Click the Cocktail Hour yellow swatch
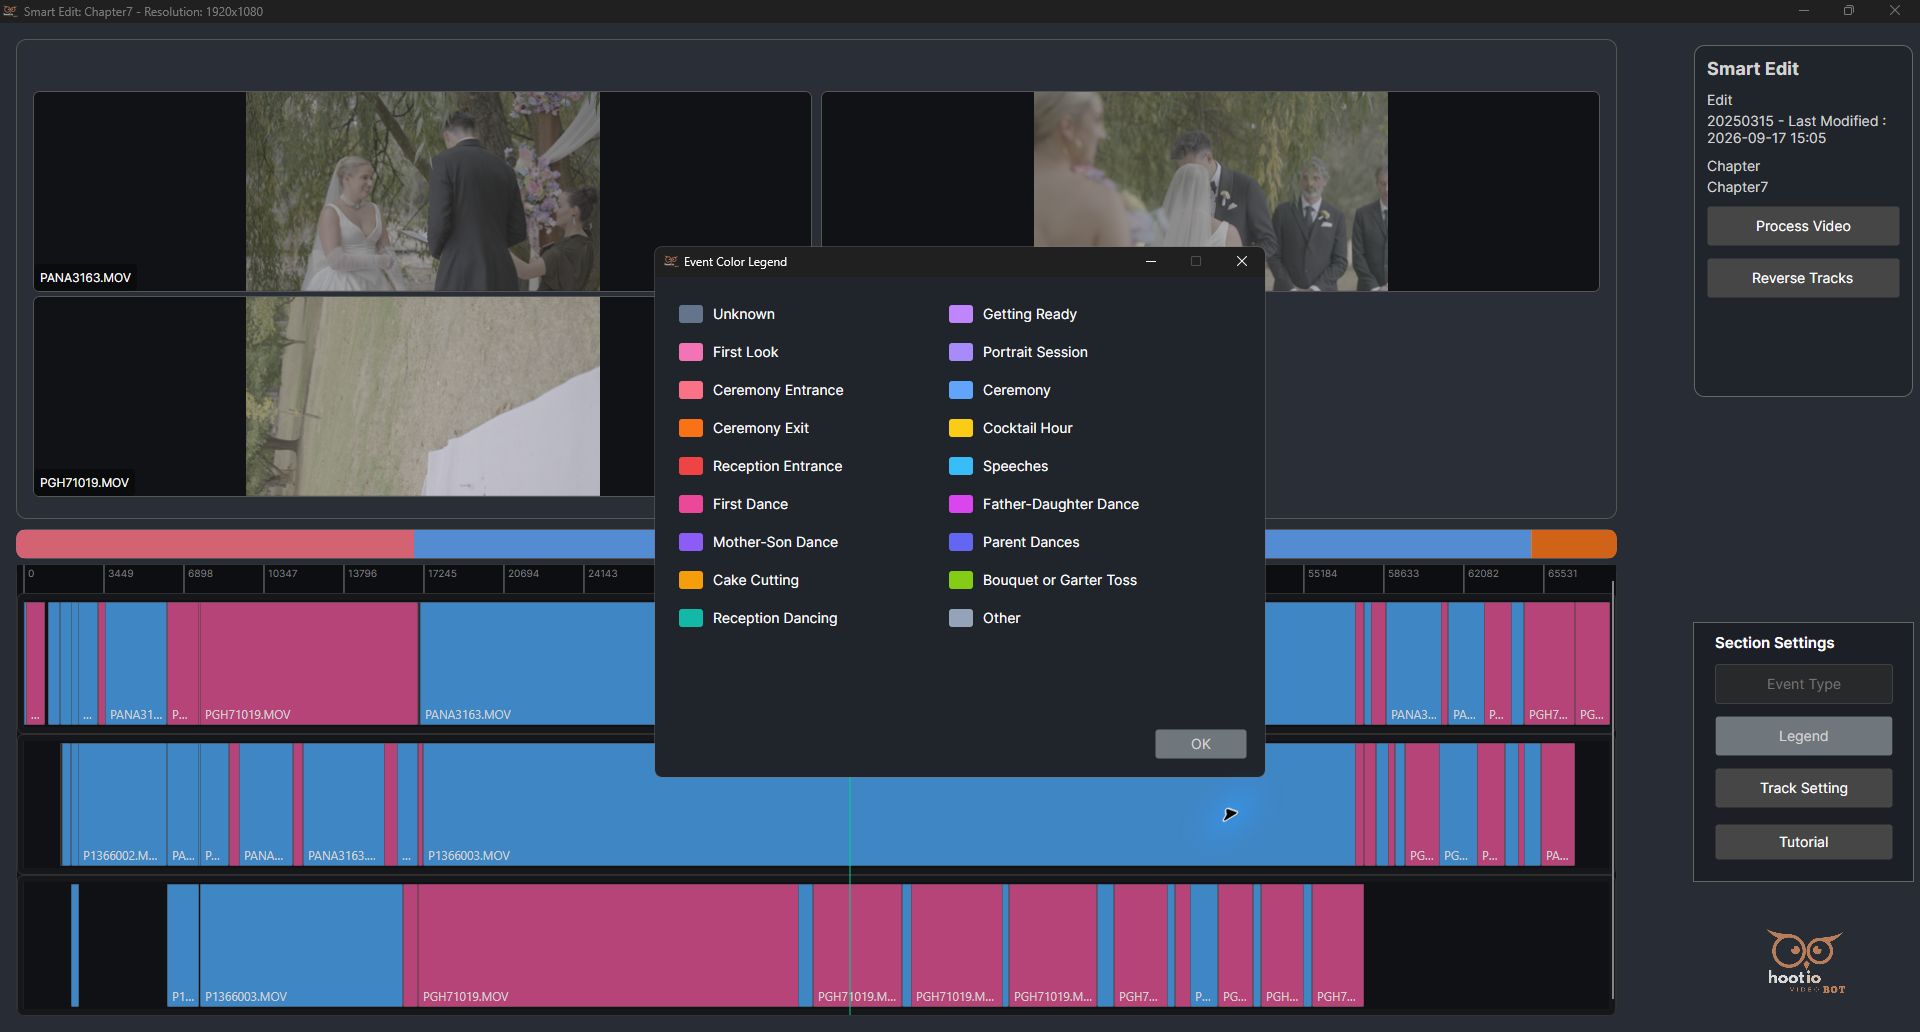 pos(961,428)
